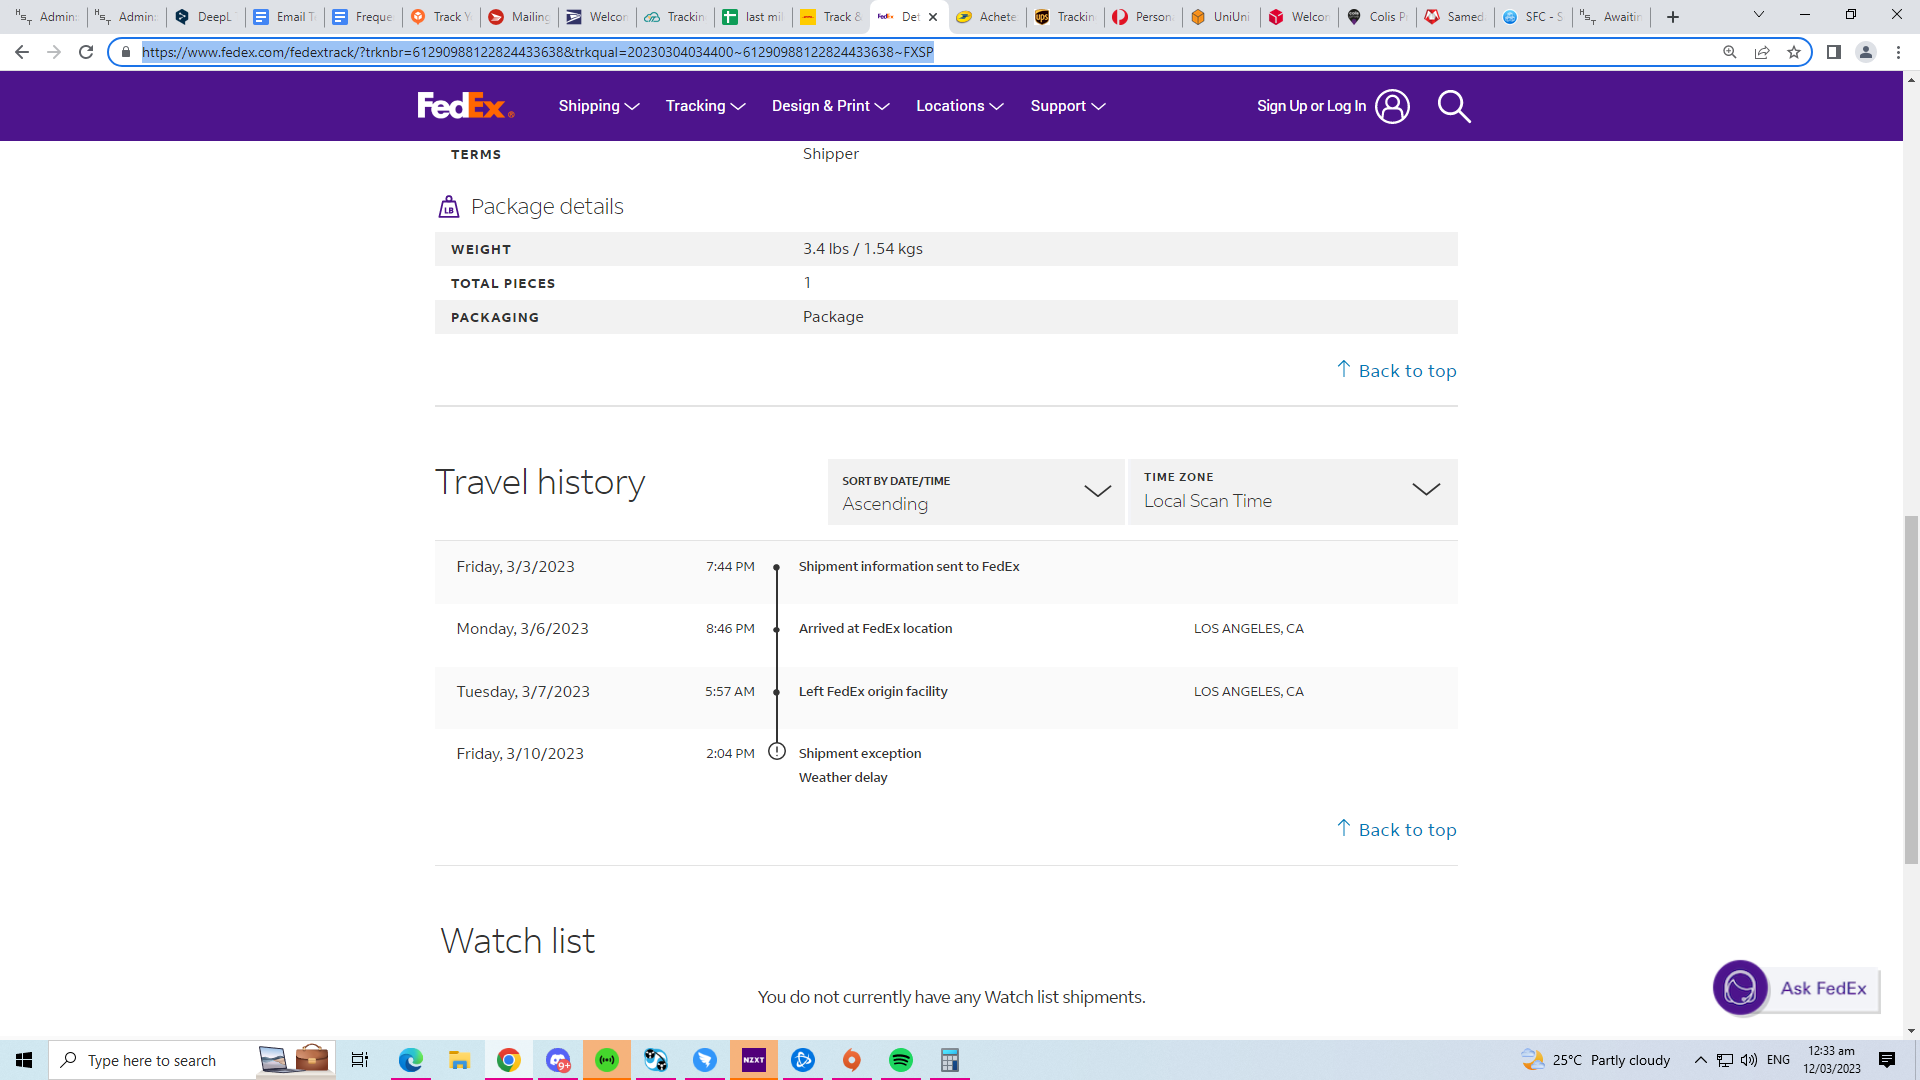Expand the Time Zone dropdown
The height and width of the screenshot is (1080, 1920).
click(1292, 492)
